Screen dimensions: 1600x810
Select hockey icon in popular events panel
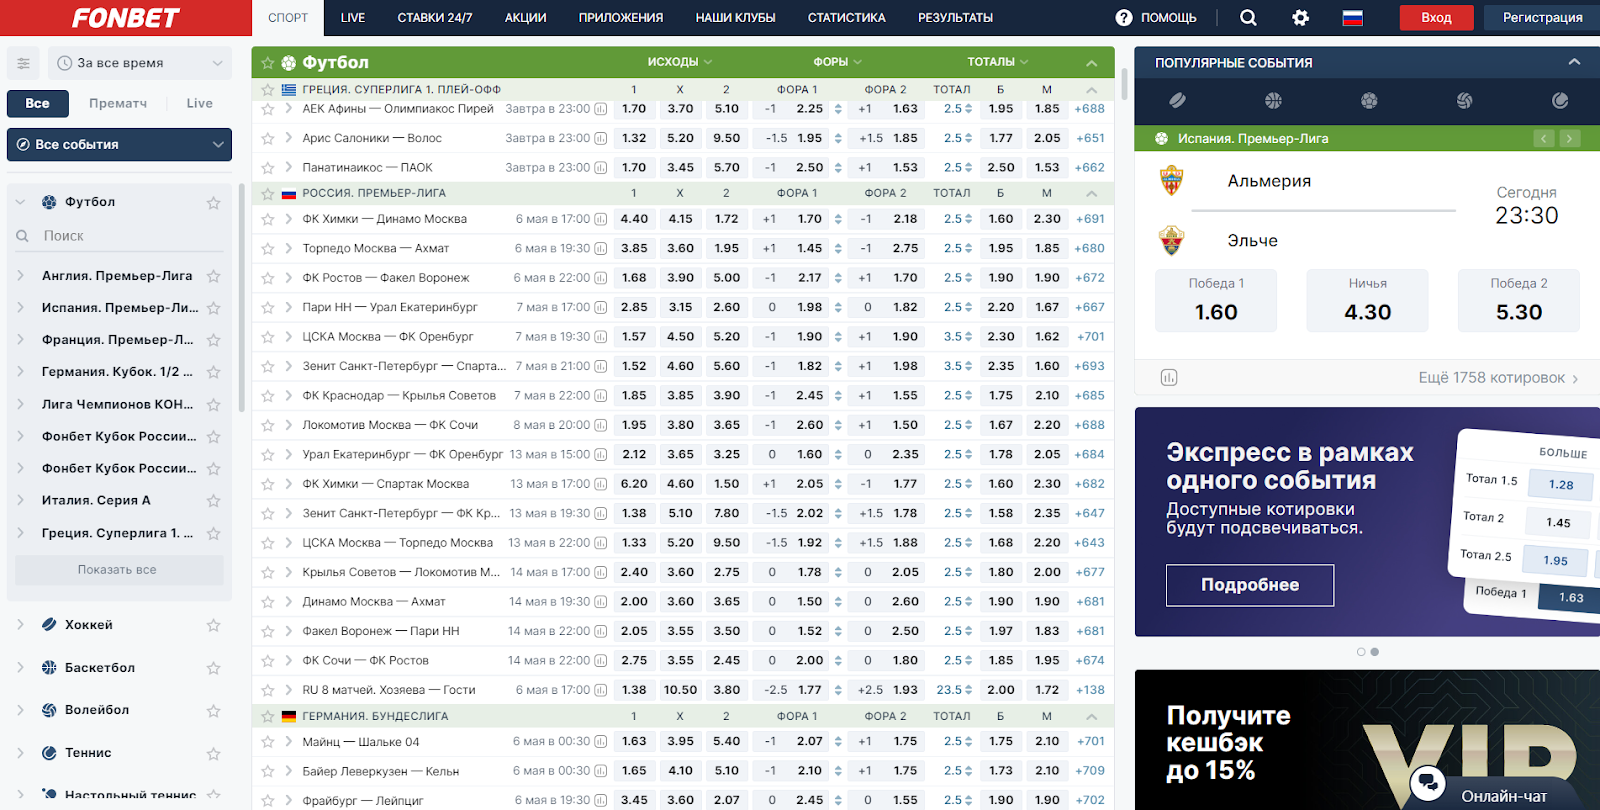pos(1177,100)
